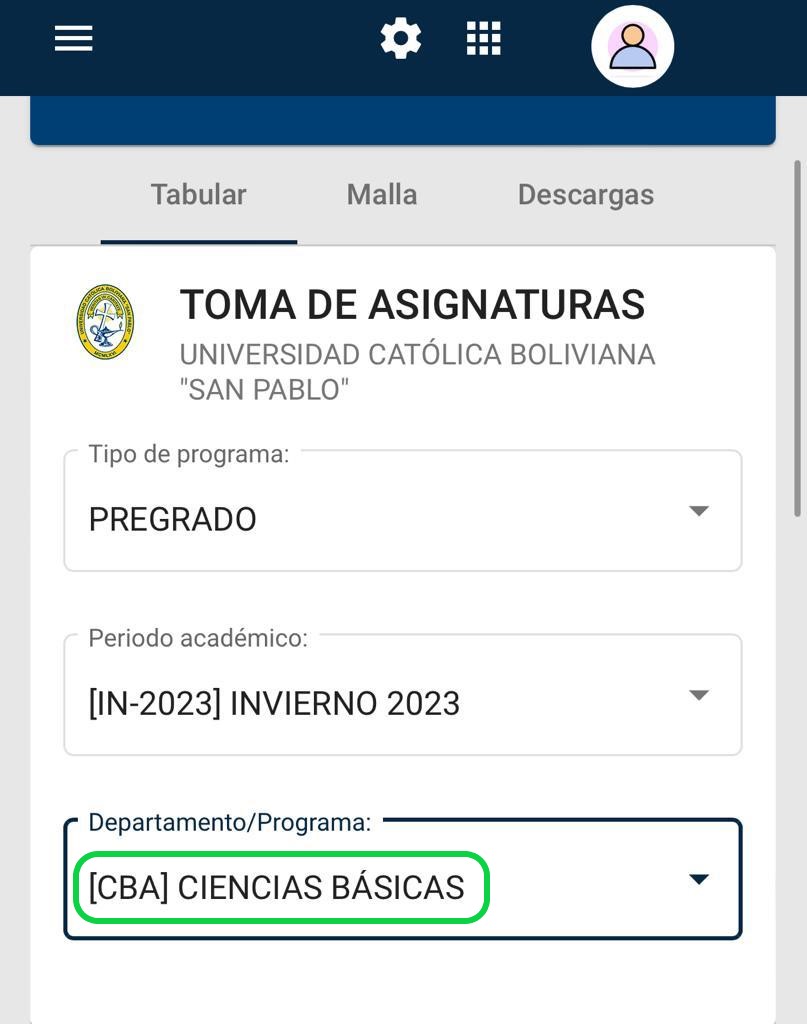Screen dimensions: 807x1024
Task: Open the Descargas tab
Action: [585, 194]
